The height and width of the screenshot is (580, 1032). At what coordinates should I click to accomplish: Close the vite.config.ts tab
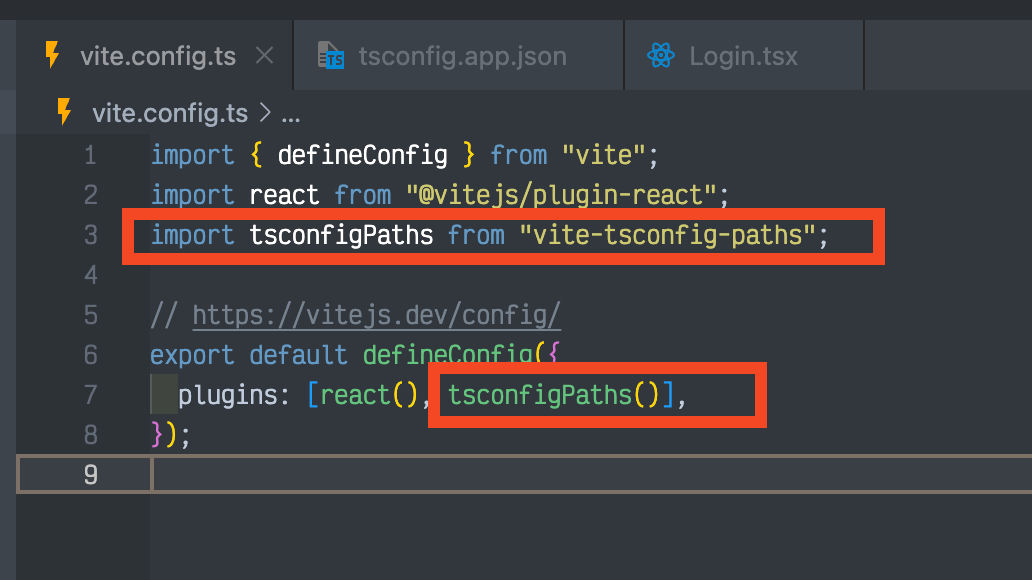pos(265,55)
